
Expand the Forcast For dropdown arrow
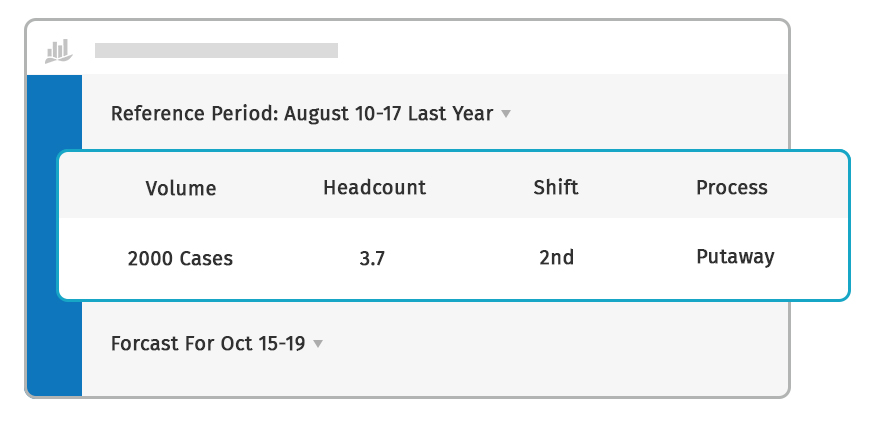[318, 344]
